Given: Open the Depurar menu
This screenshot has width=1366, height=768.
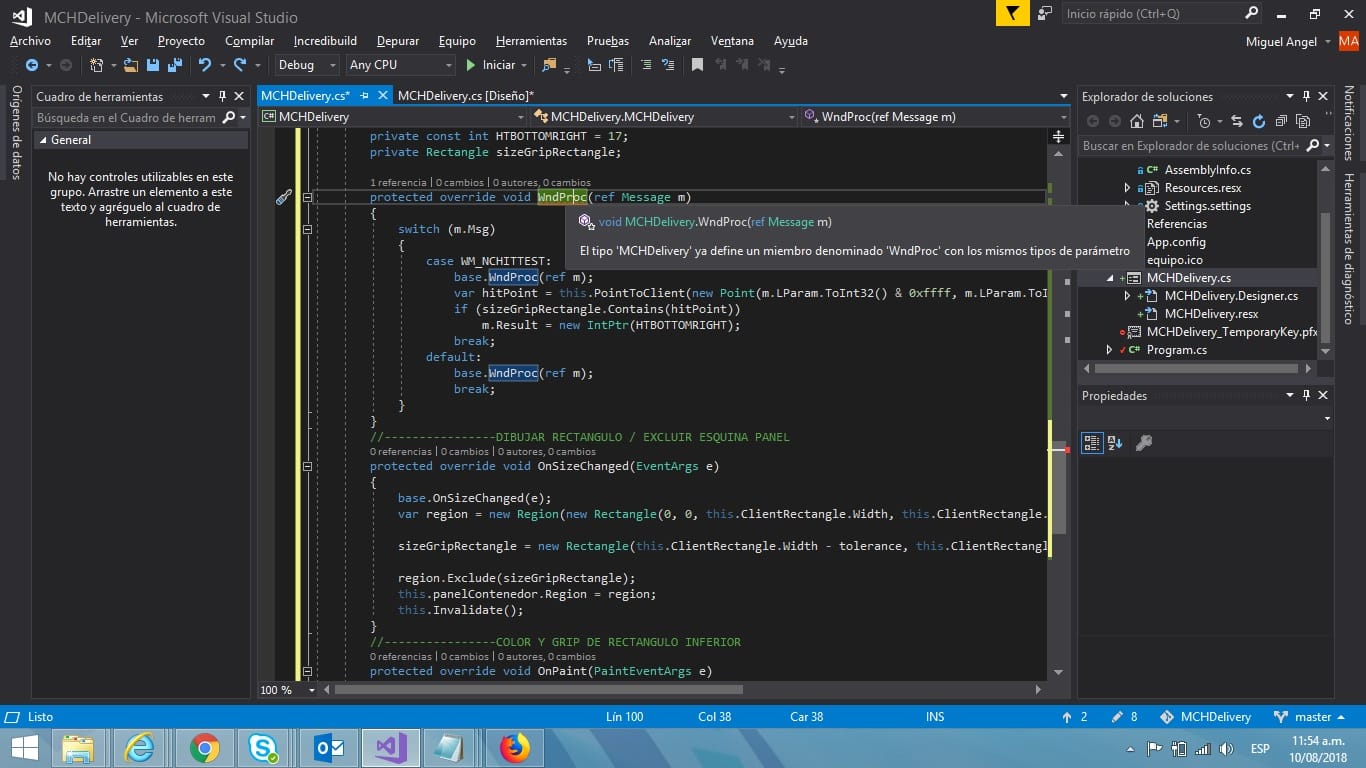Looking at the screenshot, I should tap(397, 41).
